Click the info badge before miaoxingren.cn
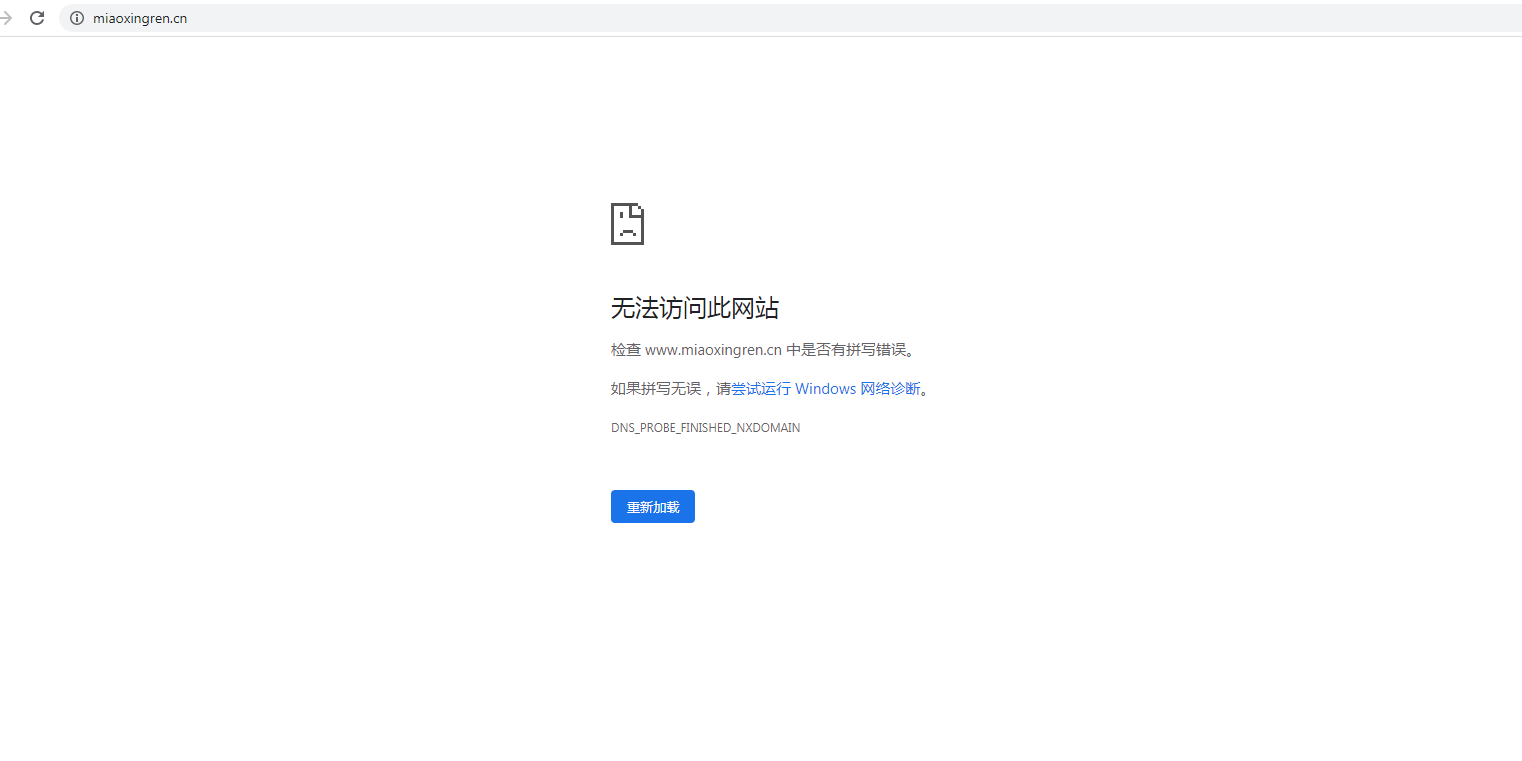Image resolution: width=1522 pixels, height=761 pixels. pos(76,17)
